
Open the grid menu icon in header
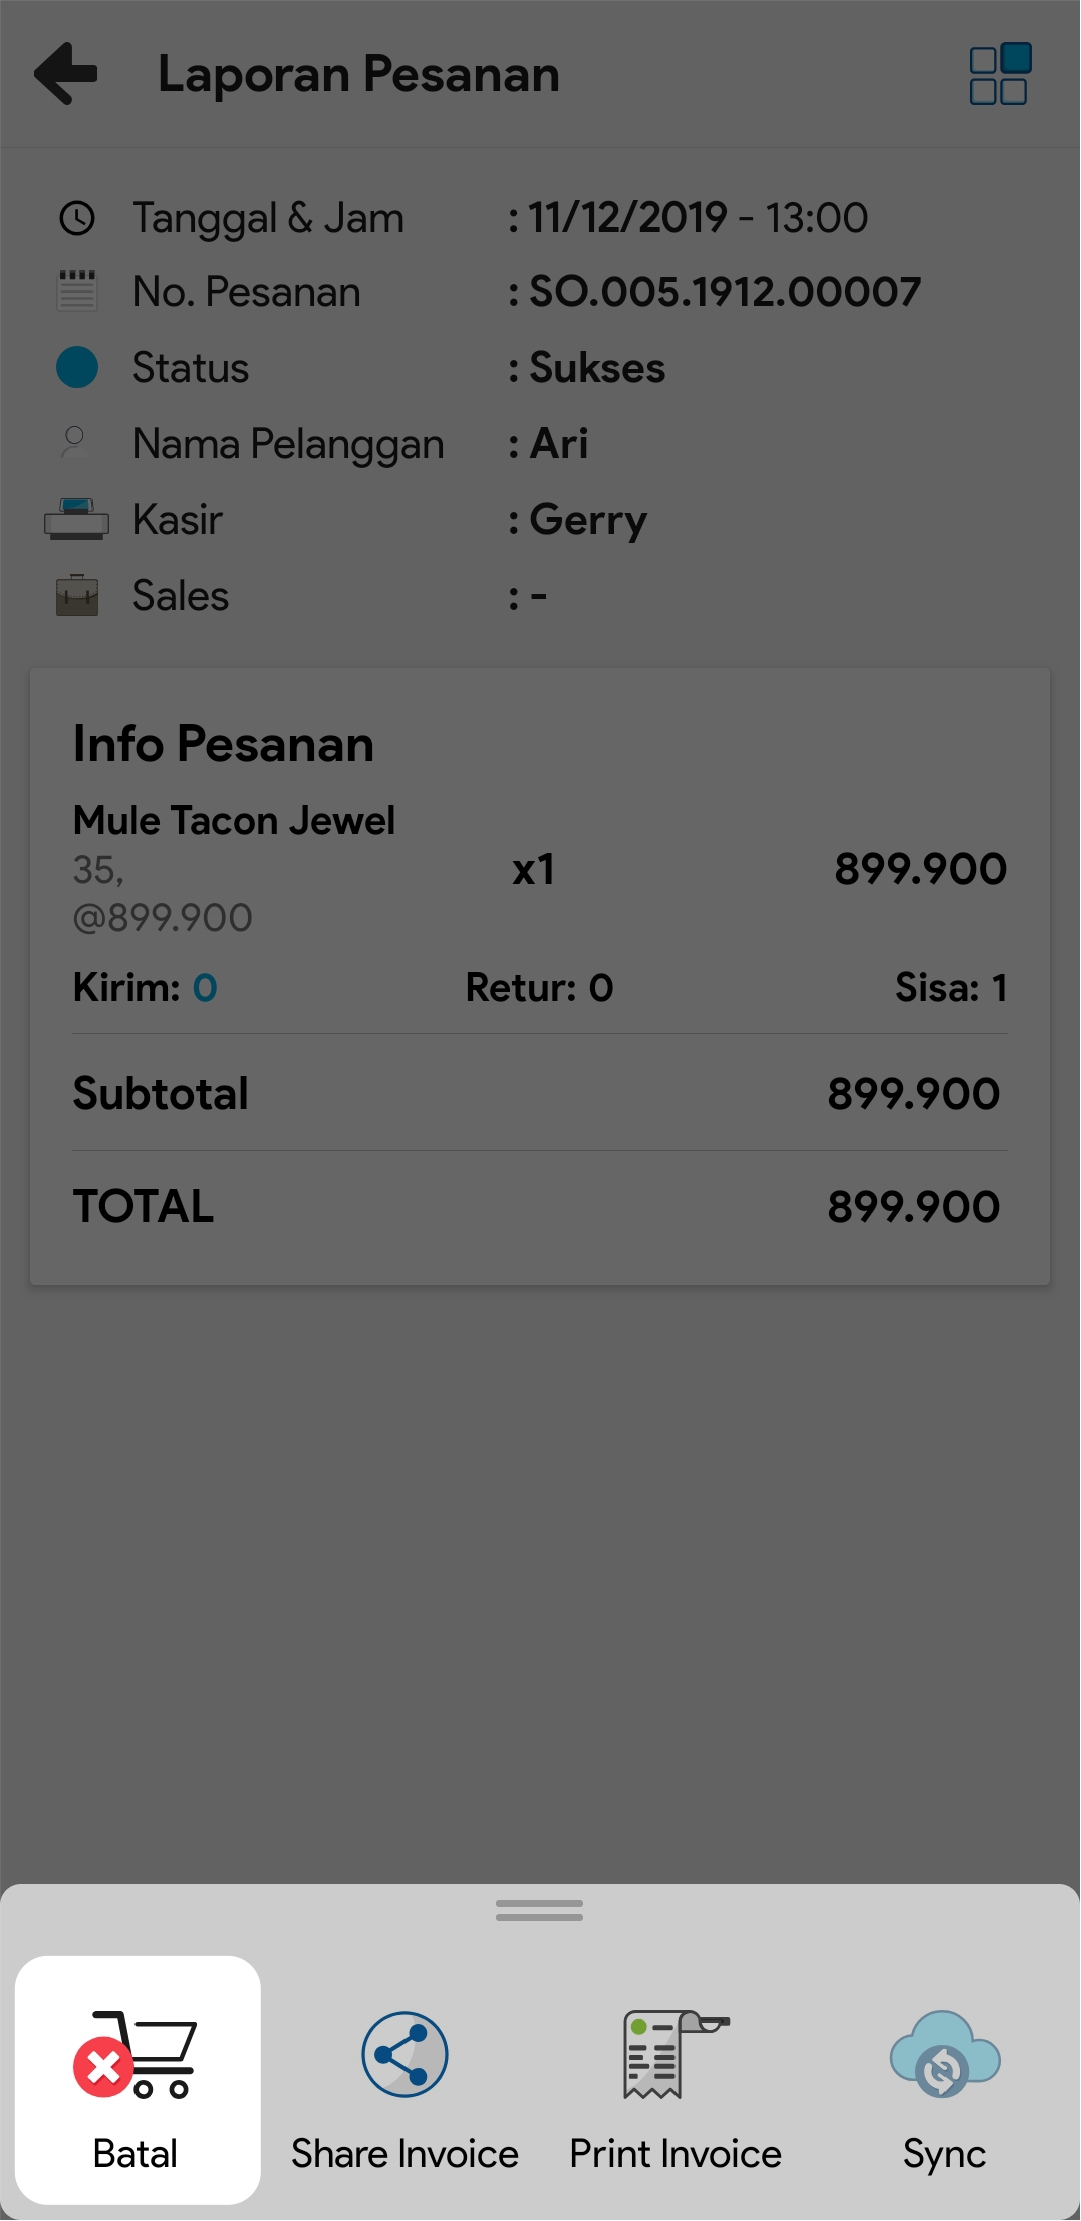[x=999, y=74]
